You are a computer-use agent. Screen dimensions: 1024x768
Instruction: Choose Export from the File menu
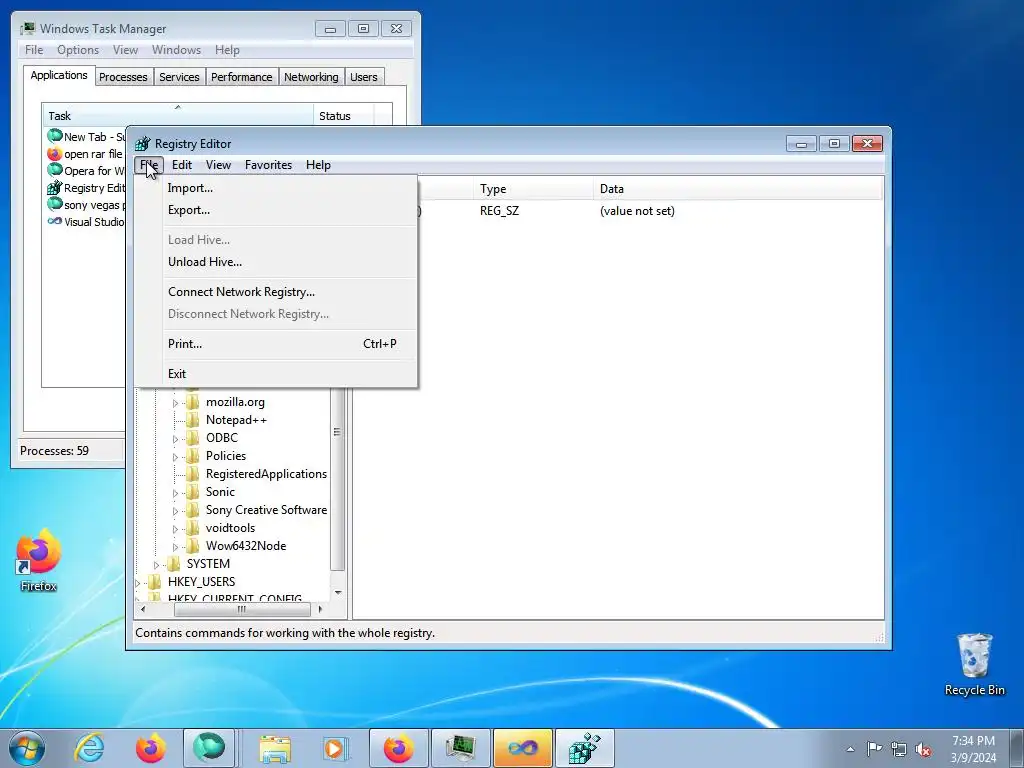coord(189,210)
